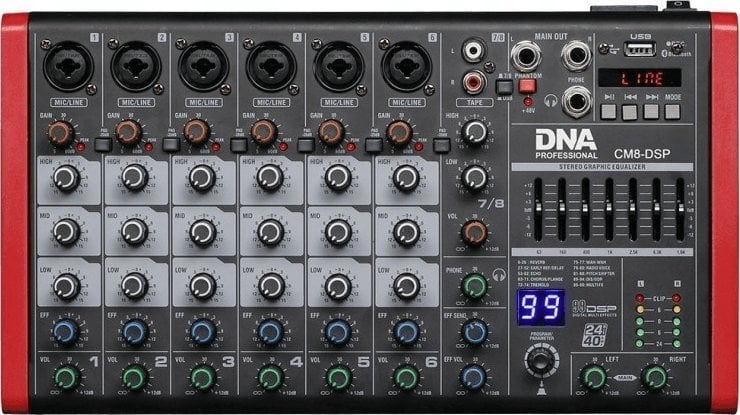Click the EFF SEND knob
740x415 pixels.
point(474,332)
